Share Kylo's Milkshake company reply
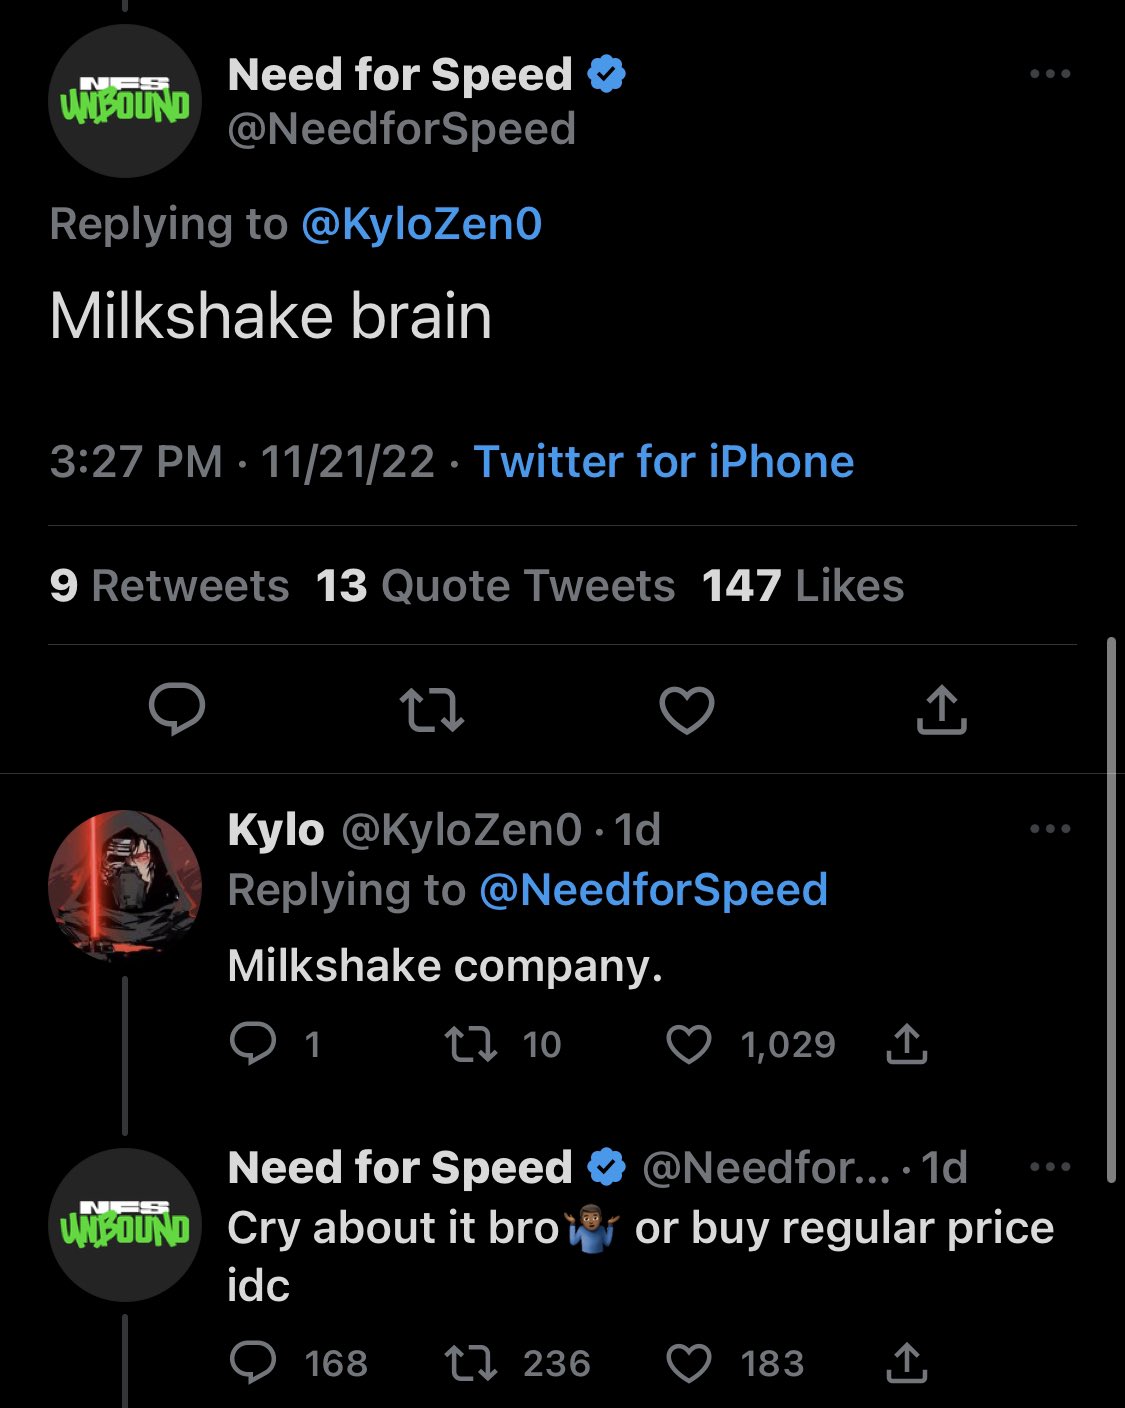The width and height of the screenshot is (1125, 1408). (906, 1044)
